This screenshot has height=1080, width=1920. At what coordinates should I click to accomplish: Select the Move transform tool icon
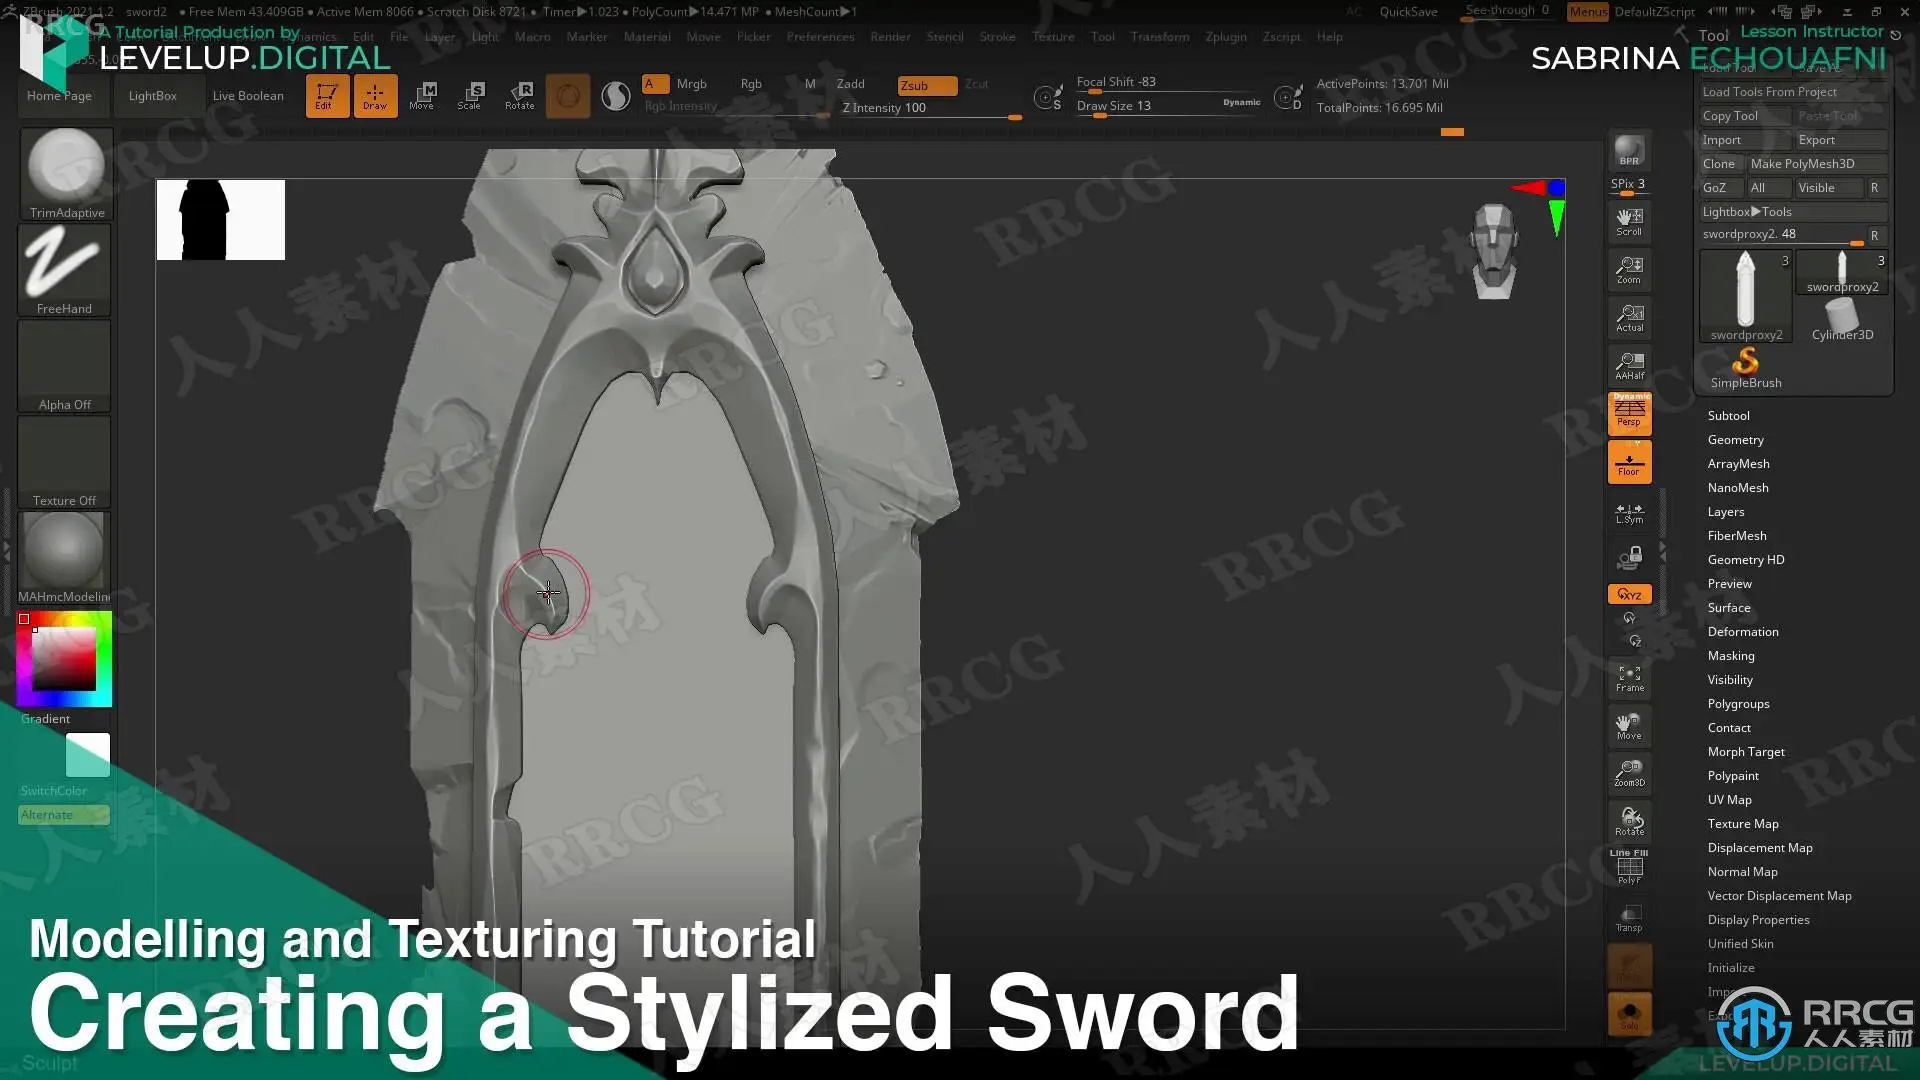tap(422, 95)
